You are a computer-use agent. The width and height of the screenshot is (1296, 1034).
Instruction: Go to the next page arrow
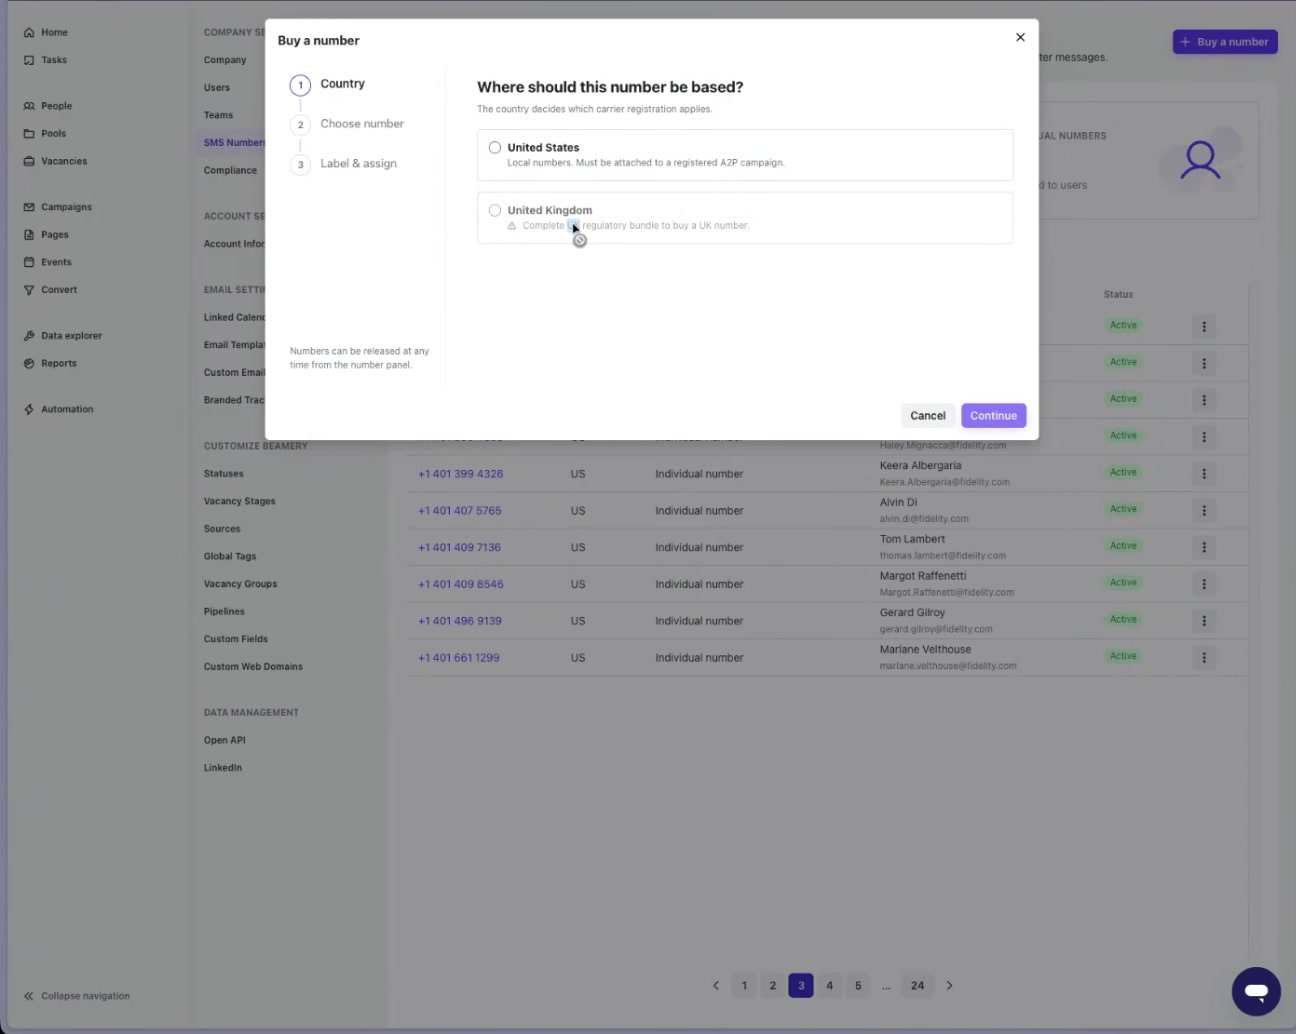tap(950, 986)
